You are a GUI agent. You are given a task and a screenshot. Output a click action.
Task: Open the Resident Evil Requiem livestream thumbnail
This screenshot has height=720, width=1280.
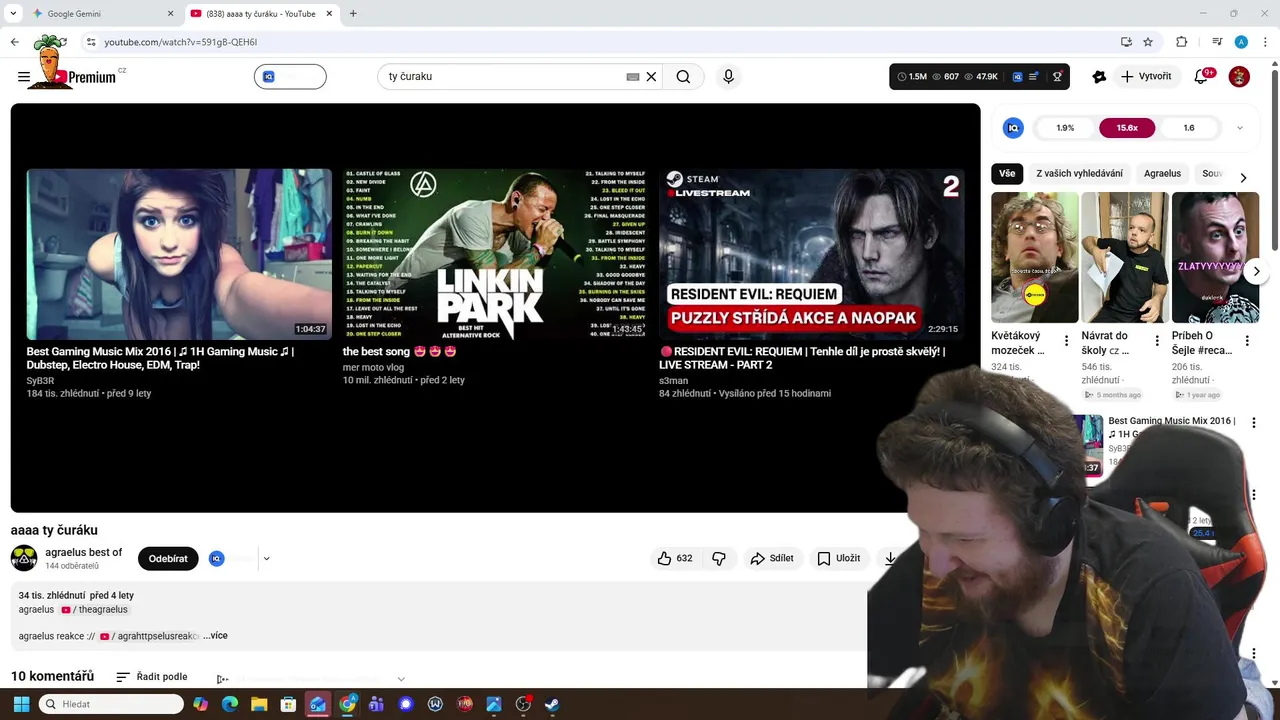click(811, 254)
